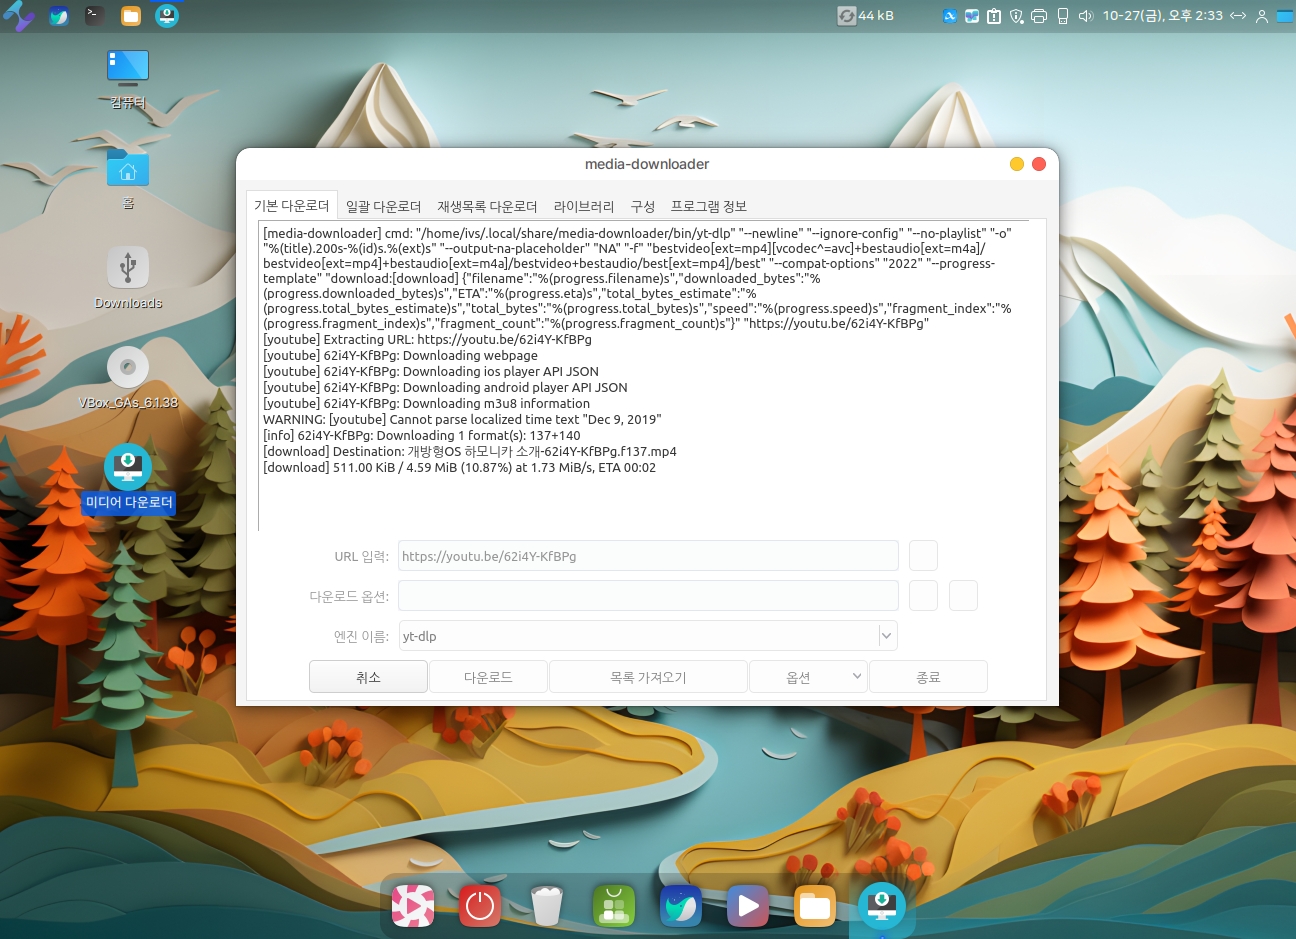Open the Naver Whale browser in dock

[680, 906]
